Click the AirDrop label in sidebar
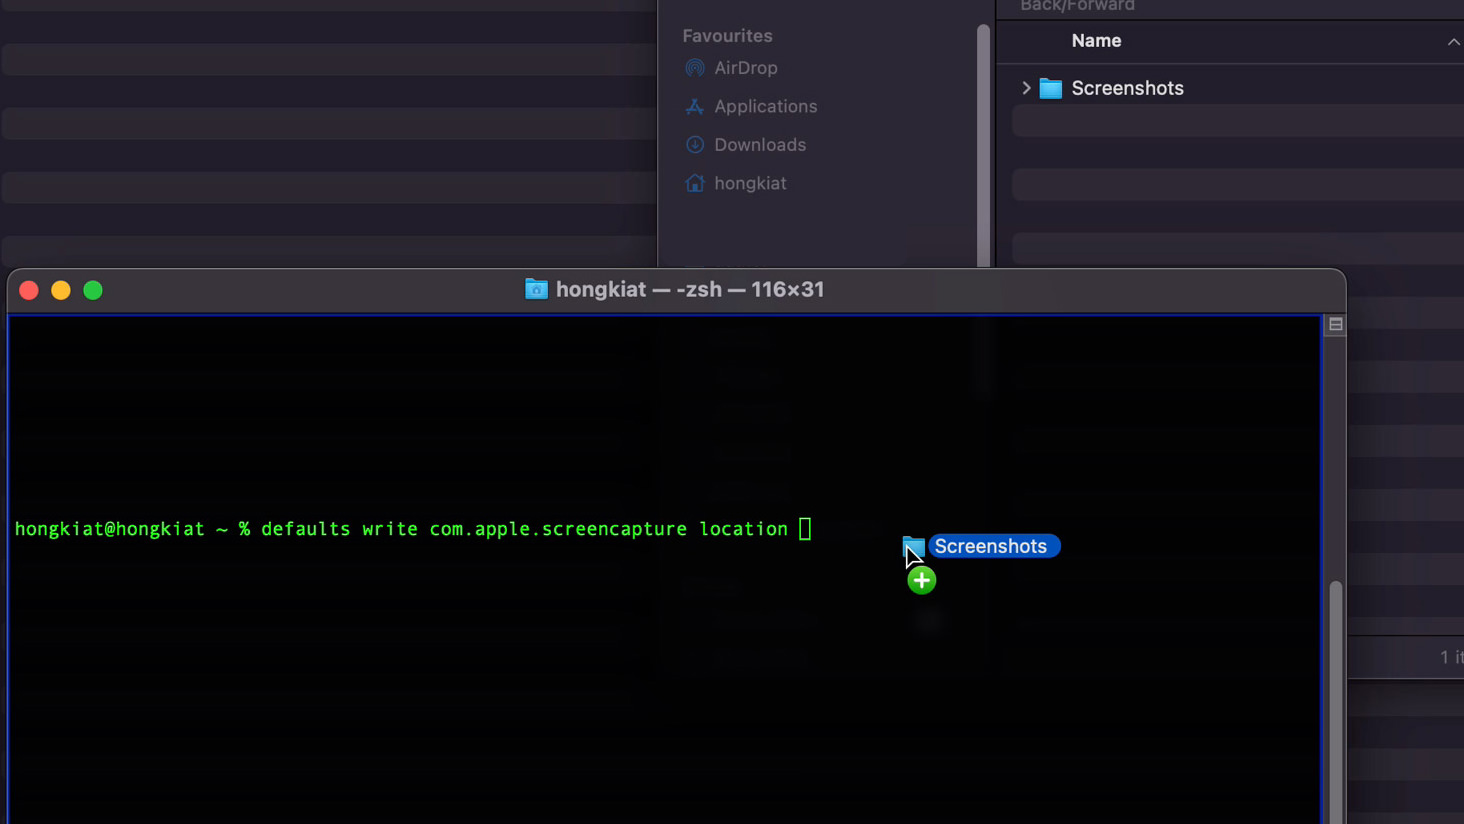The height and width of the screenshot is (824, 1464). [x=745, y=68]
